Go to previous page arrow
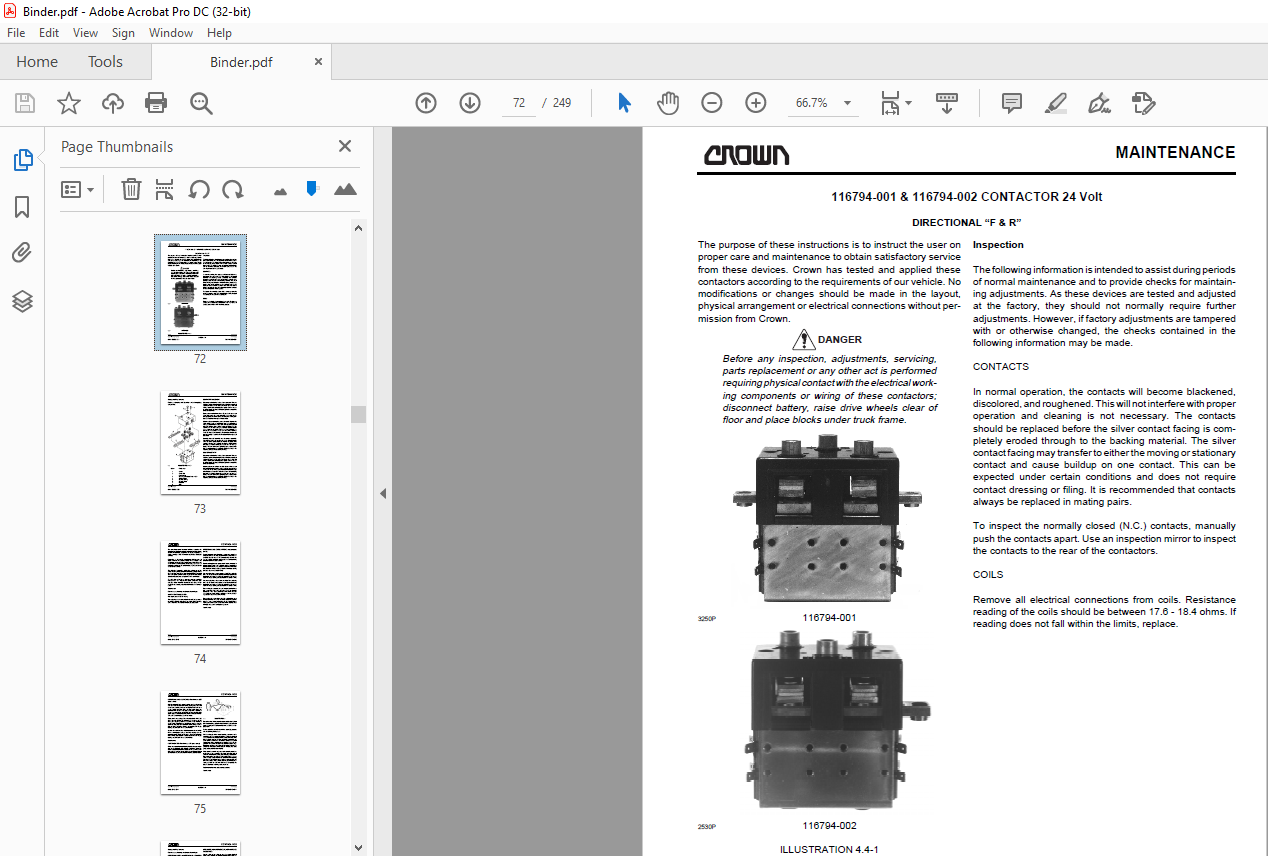 click(x=426, y=103)
